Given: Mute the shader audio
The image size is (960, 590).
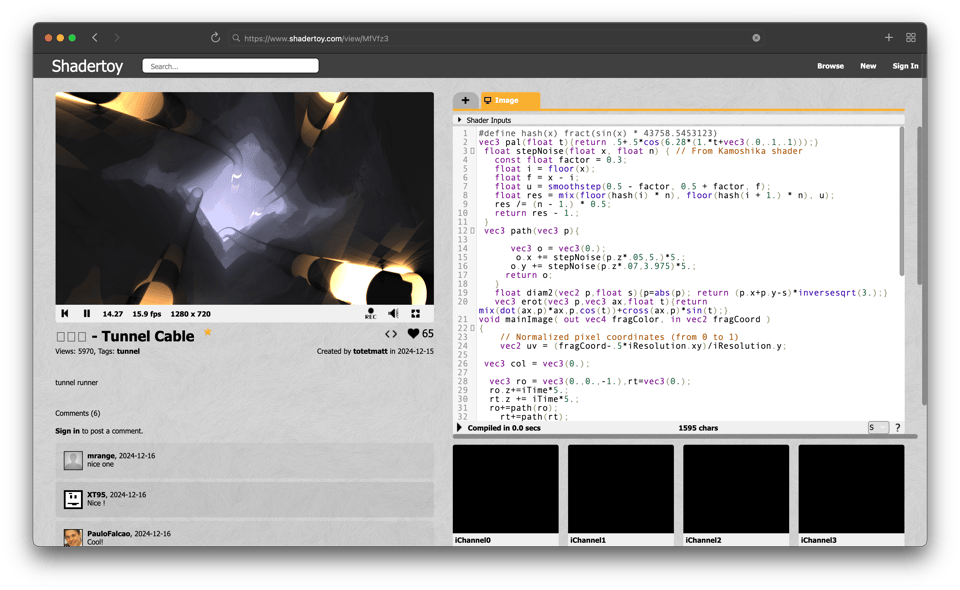Looking at the screenshot, I should click(x=393, y=314).
